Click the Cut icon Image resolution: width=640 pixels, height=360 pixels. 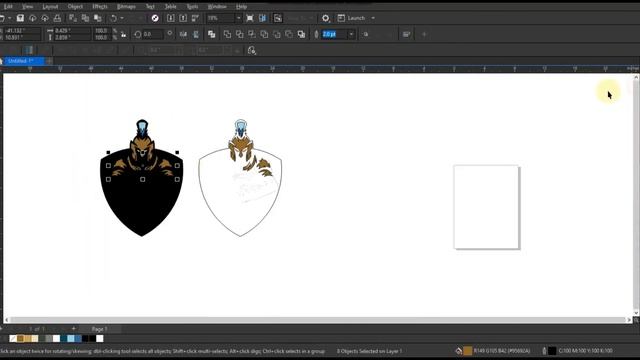coord(73,18)
